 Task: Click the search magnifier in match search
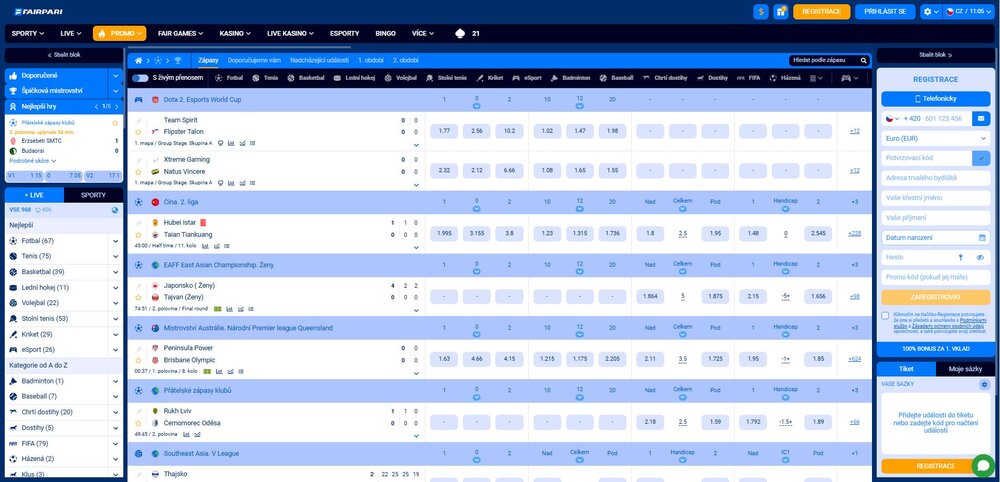864,60
